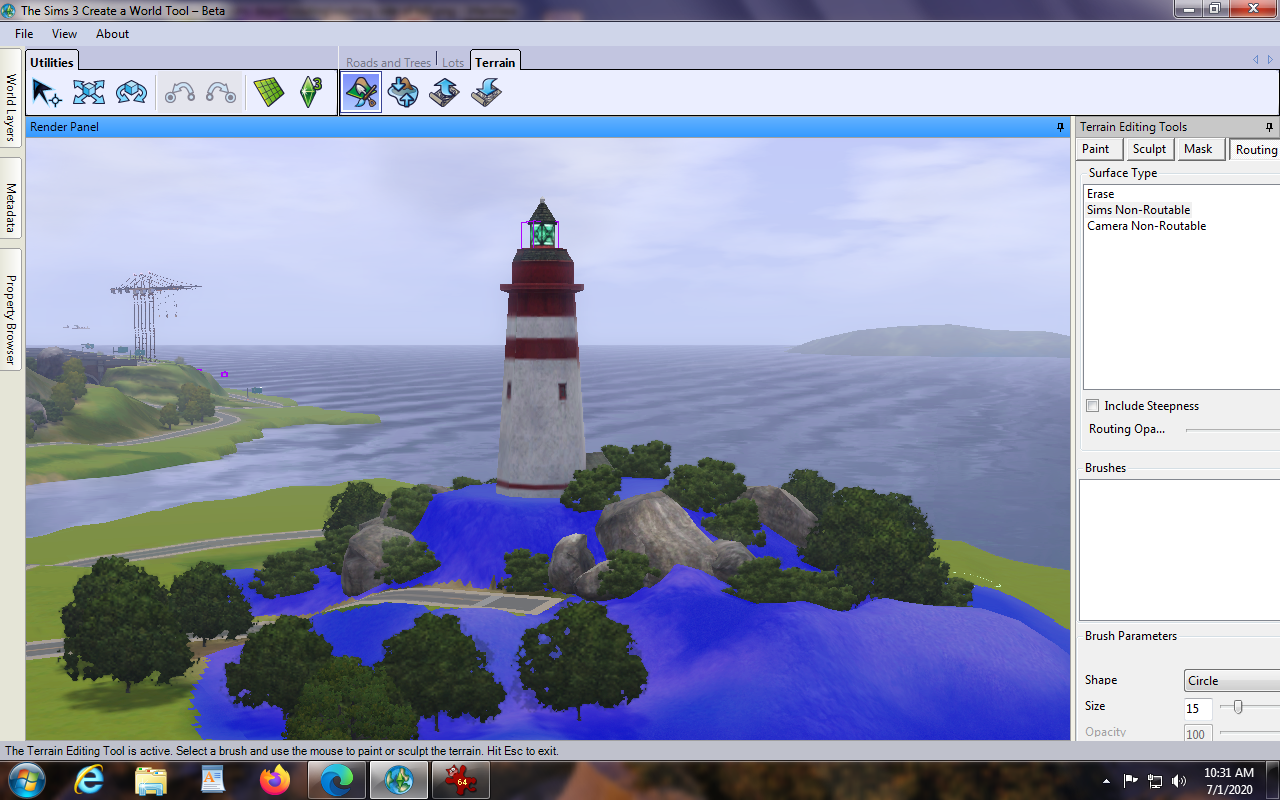
Task: Show hidden tray icons arrow
Action: coord(1107,781)
